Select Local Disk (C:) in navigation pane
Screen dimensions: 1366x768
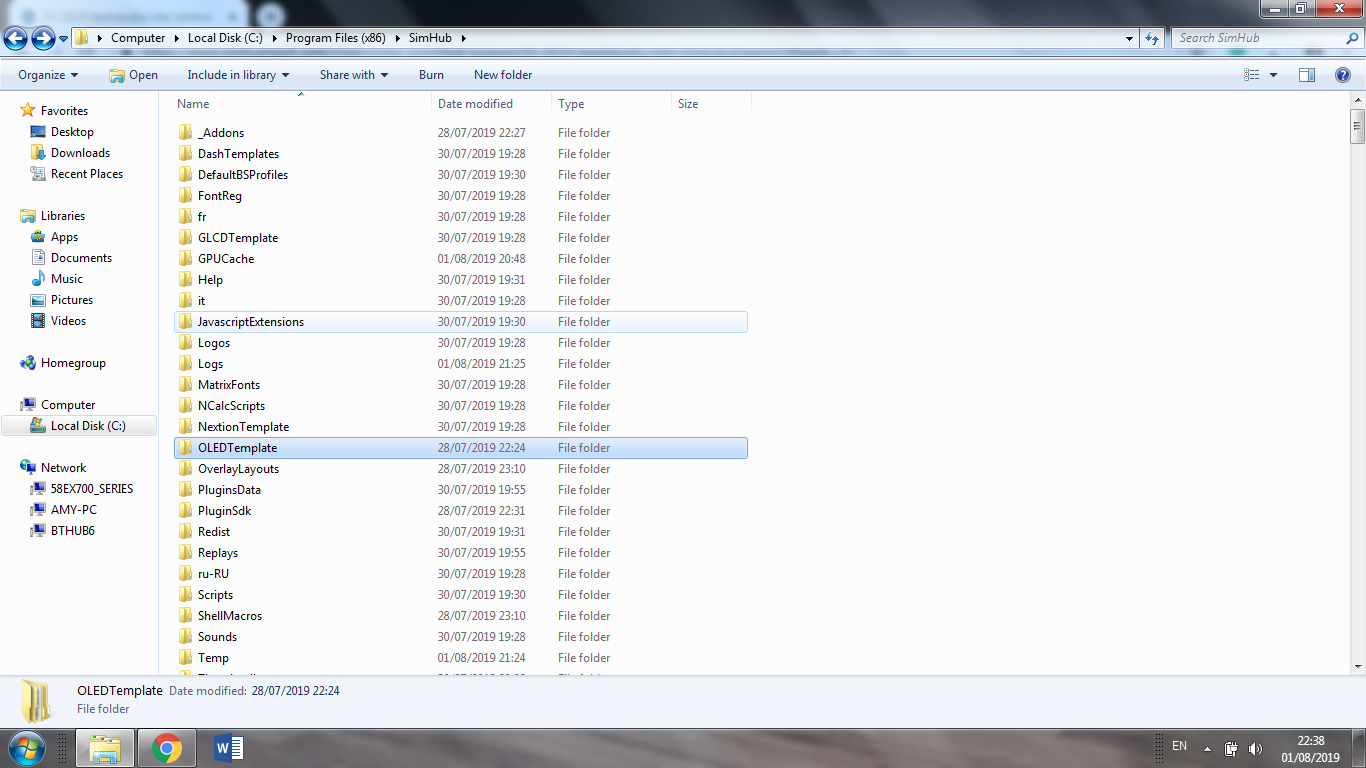point(79,426)
